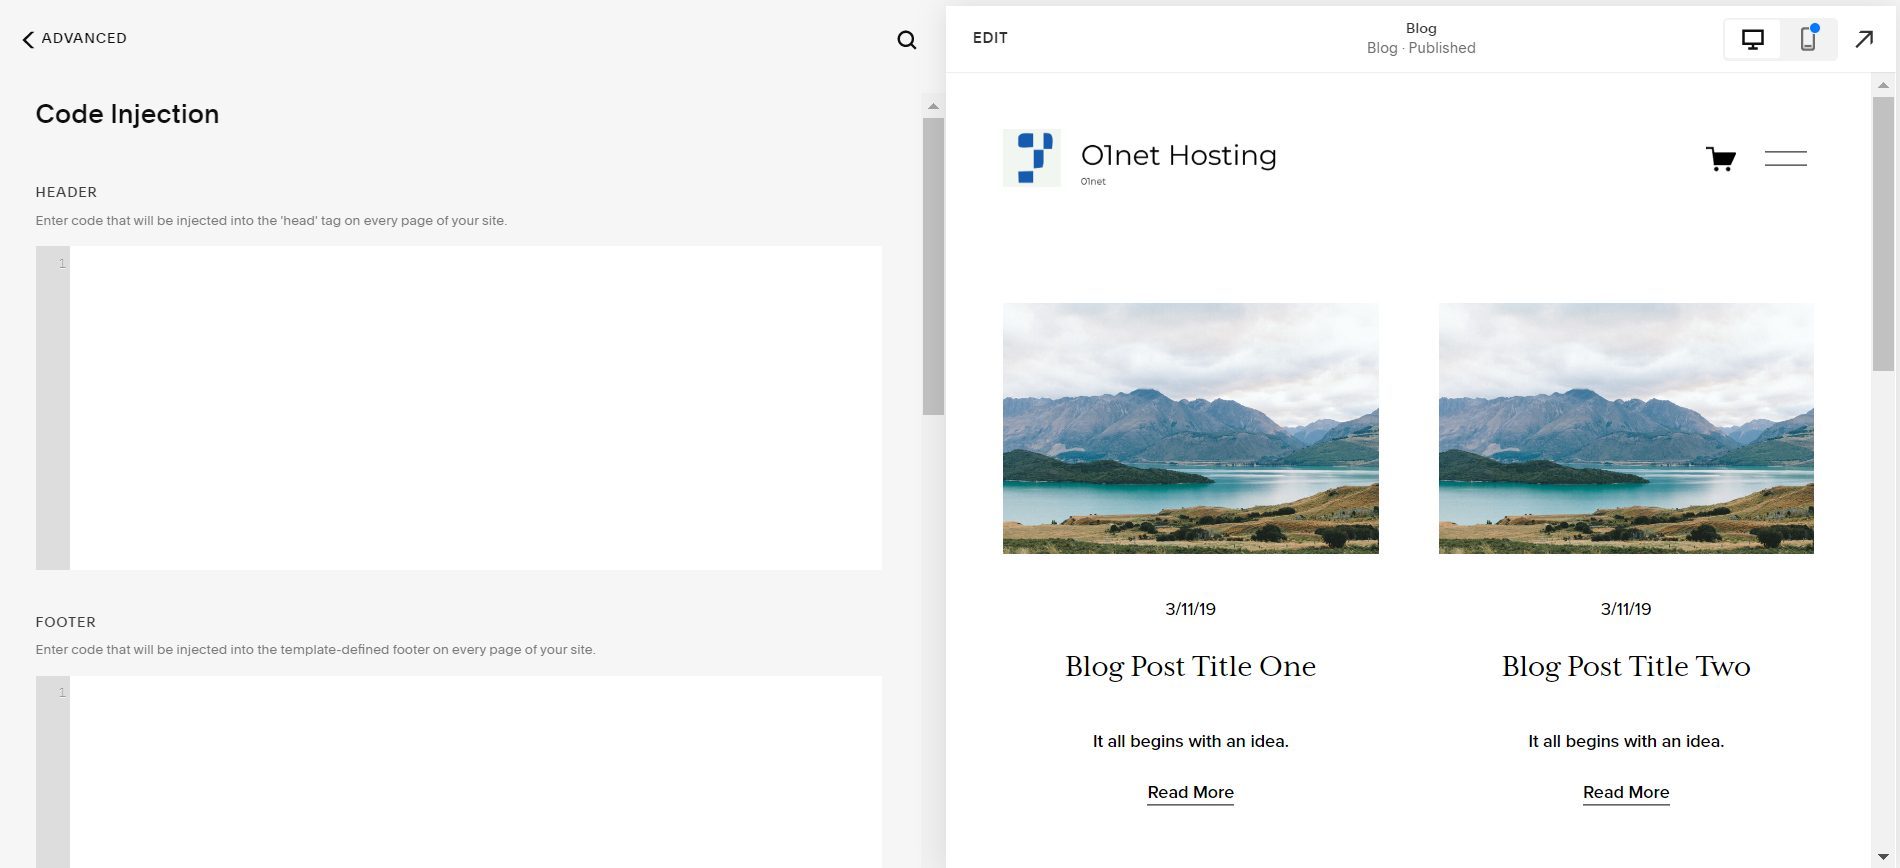Open the shopping cart icon
Screen dimensions: 1900x868
(1720, 158)
